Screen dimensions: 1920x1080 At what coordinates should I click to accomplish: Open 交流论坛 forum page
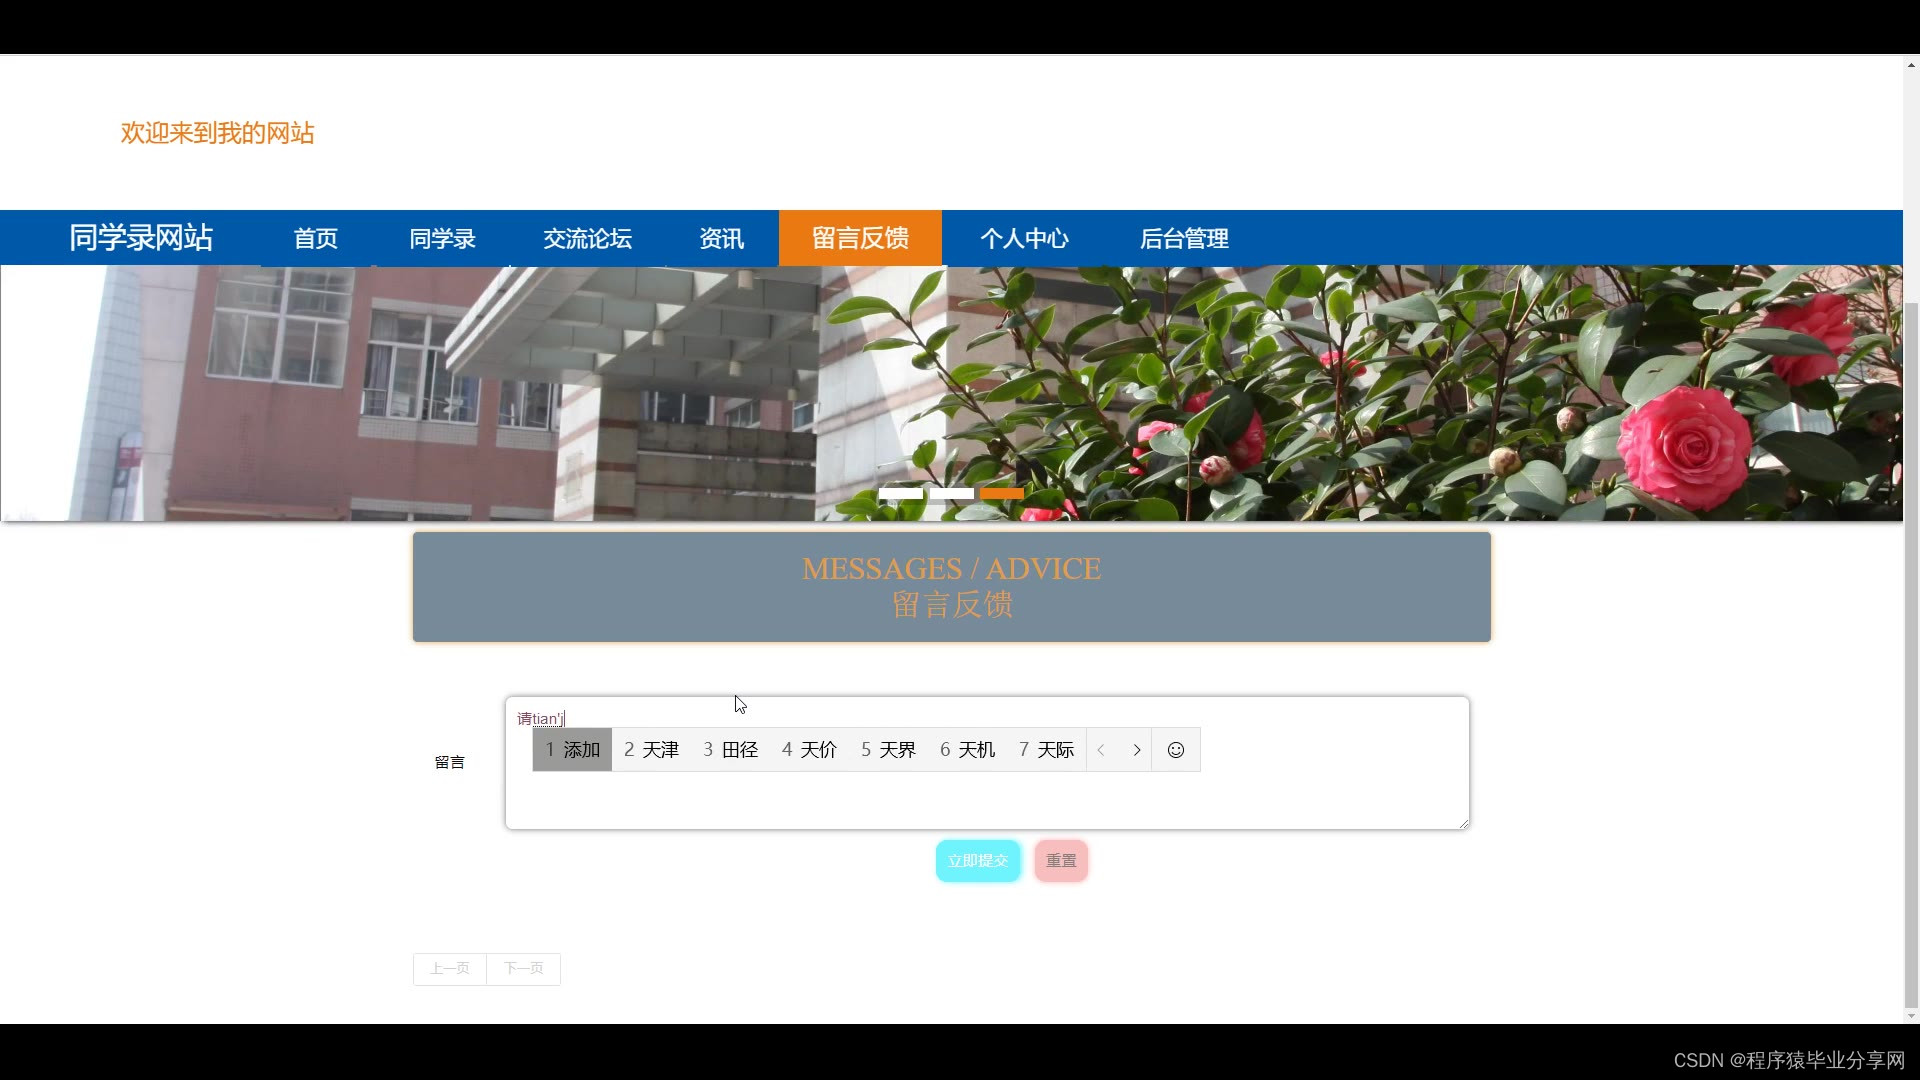pyautogui.click(x=587, y=238)
